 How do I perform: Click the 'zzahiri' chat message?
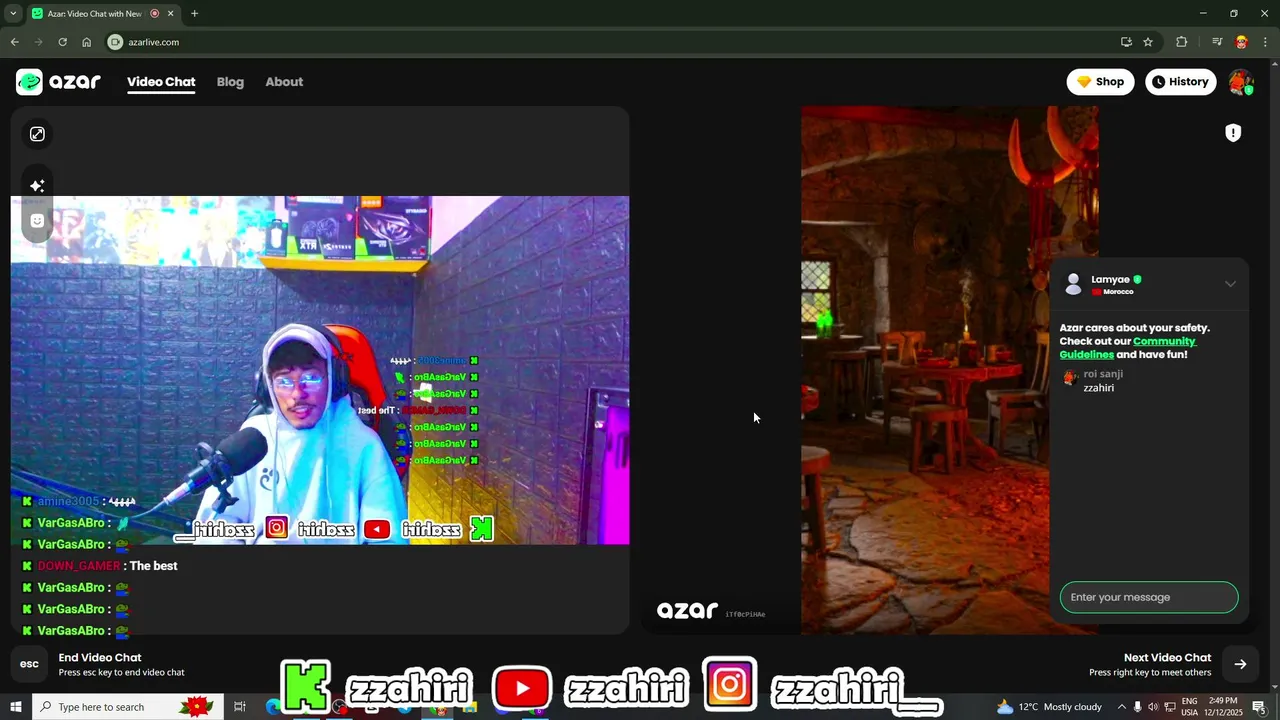[x=1098, y=388]
